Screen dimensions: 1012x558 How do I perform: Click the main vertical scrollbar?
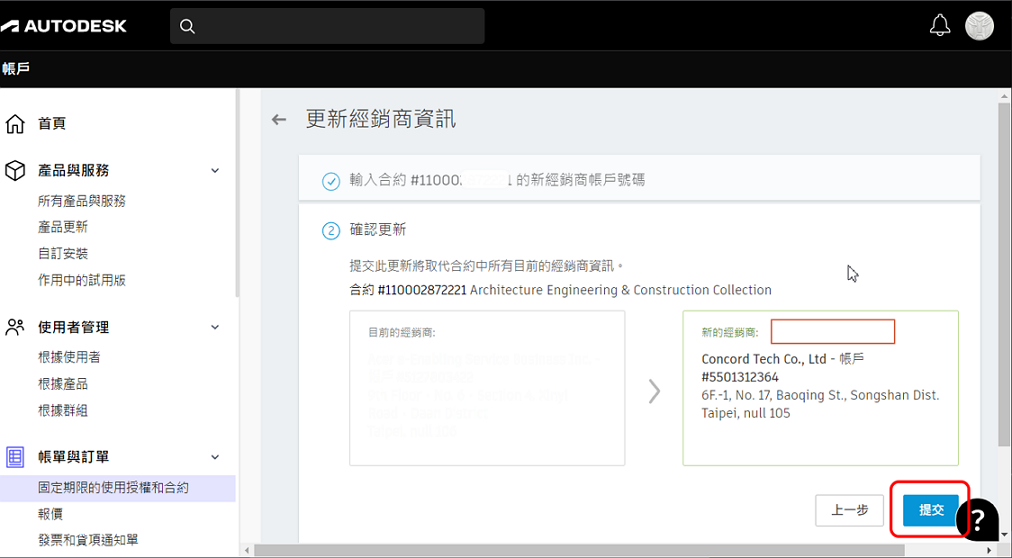pyautogui.click(x=1004, y=273)
